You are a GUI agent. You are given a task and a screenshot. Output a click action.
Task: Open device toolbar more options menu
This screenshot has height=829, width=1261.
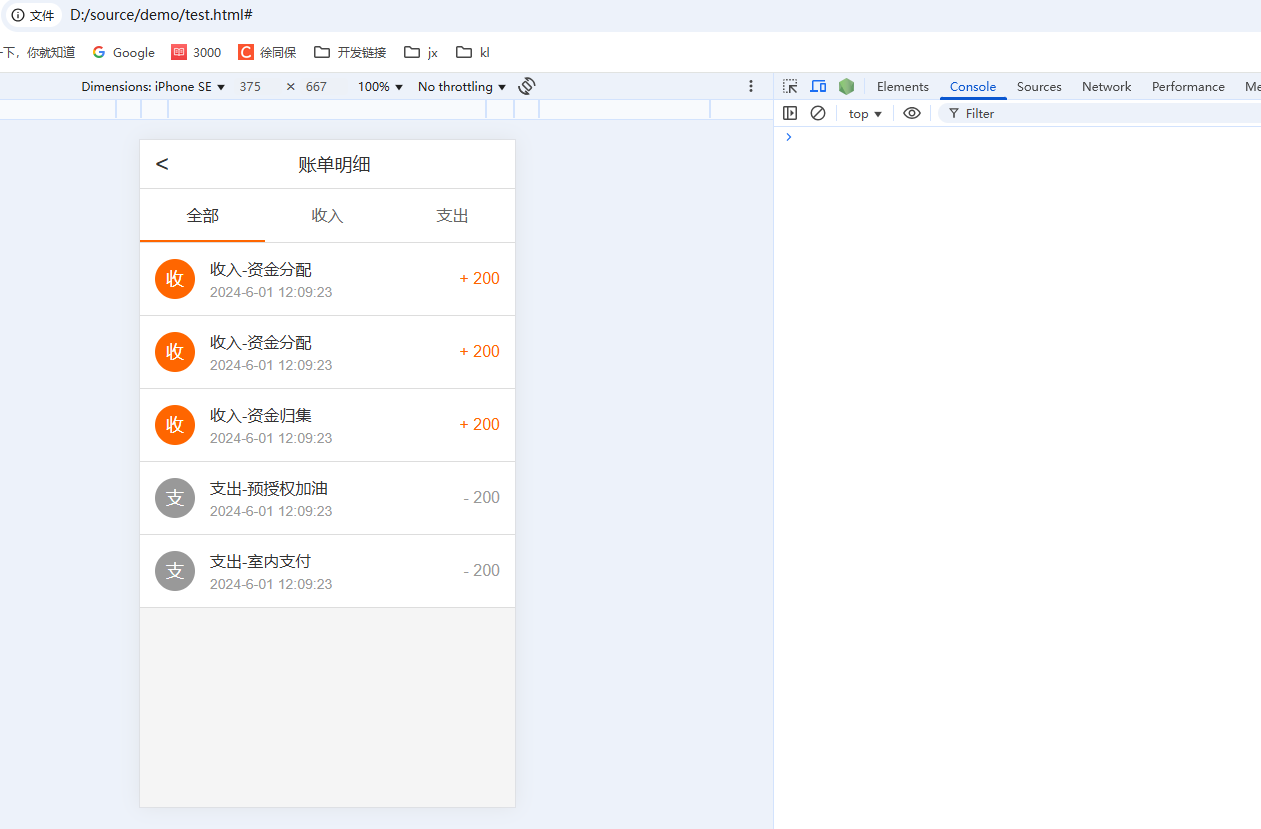(751, 86)
